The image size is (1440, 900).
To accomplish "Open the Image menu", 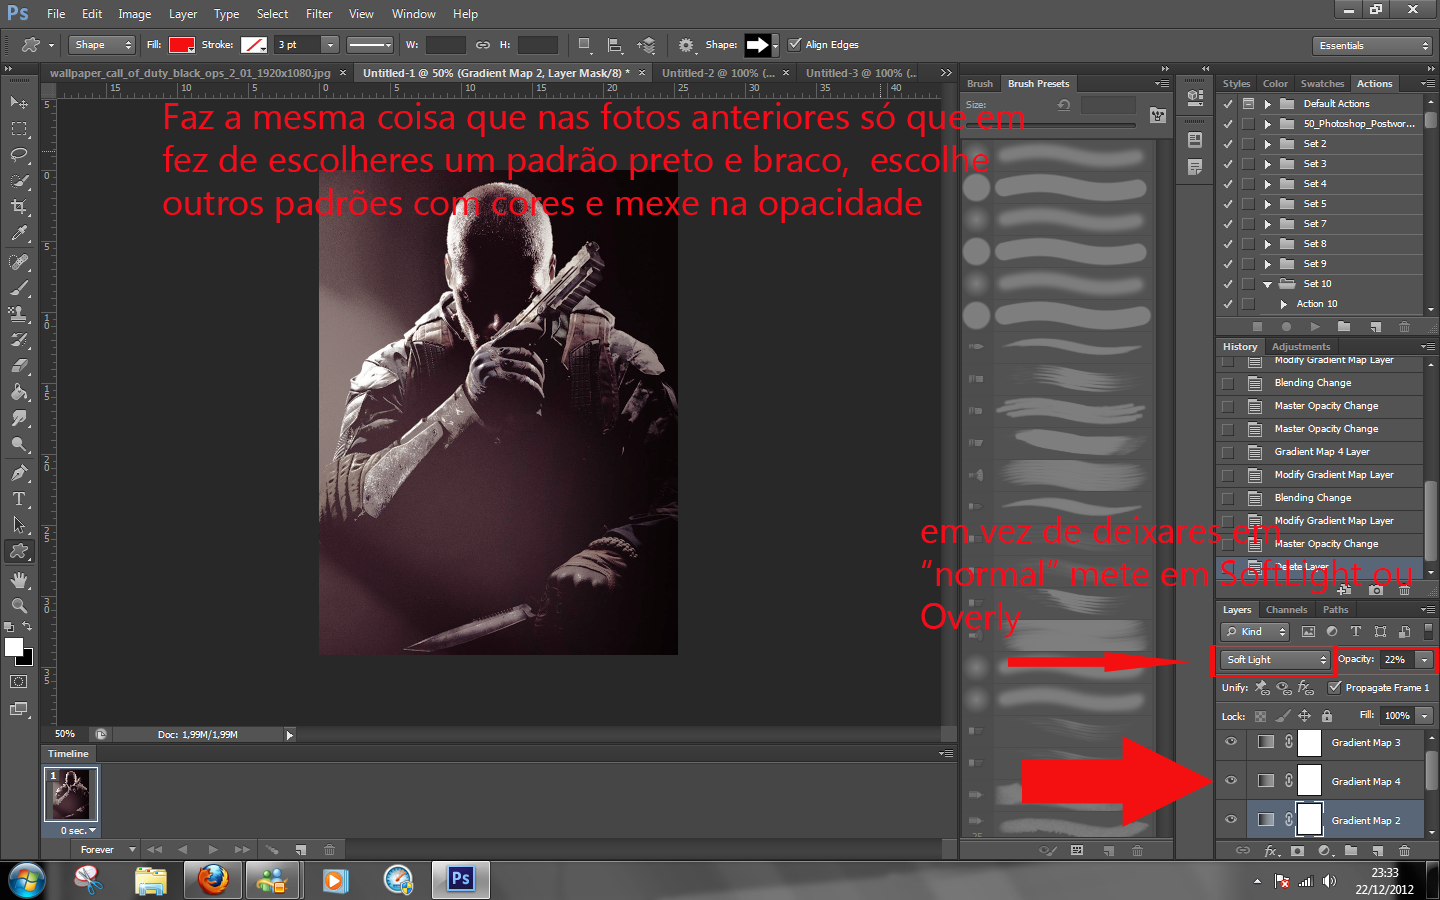I will pyautogui.click(x=134, y=14).
